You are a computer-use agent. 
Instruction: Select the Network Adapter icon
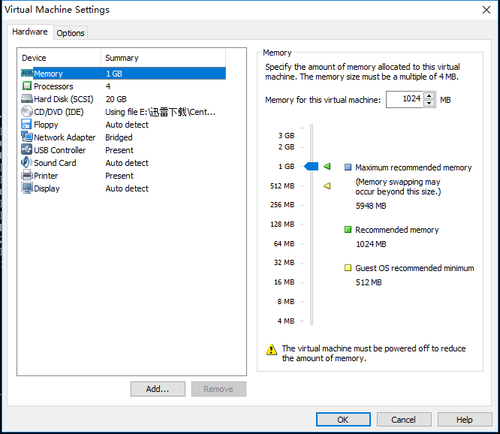tap(27, 137)
